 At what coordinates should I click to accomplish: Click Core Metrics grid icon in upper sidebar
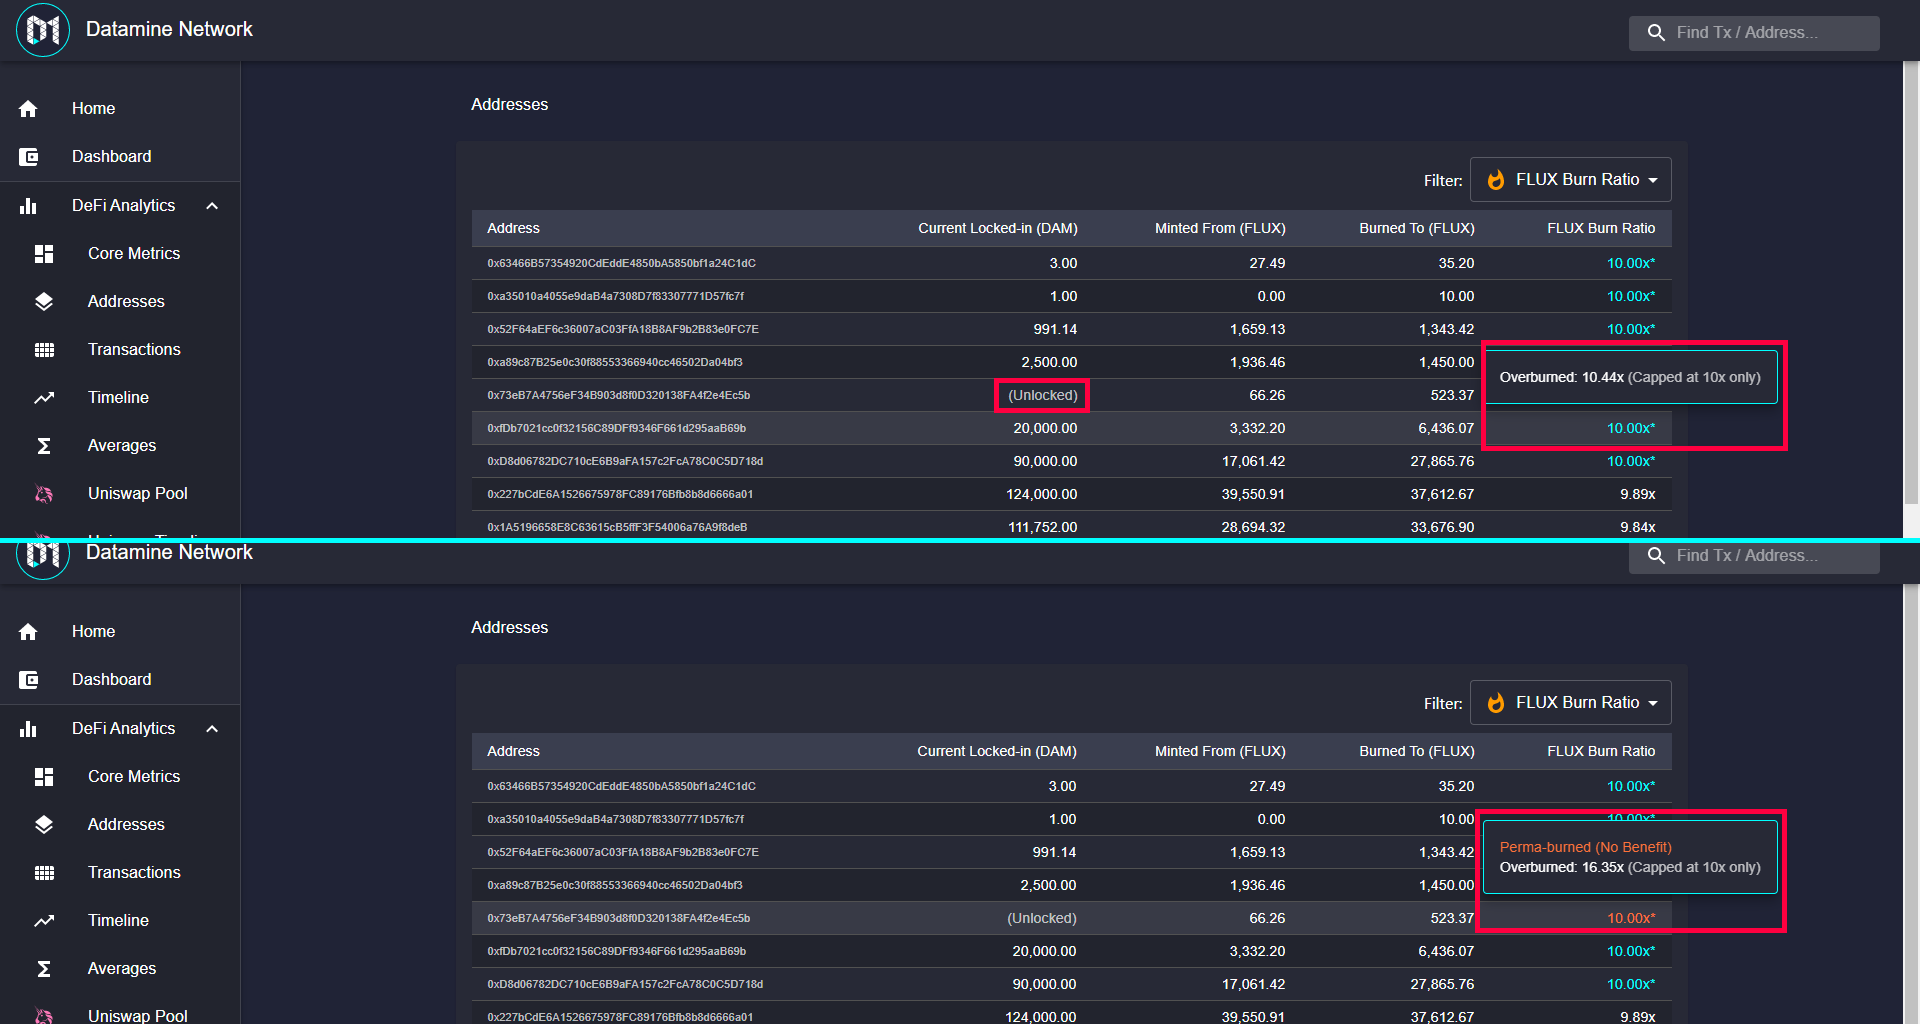coord(44,254)
